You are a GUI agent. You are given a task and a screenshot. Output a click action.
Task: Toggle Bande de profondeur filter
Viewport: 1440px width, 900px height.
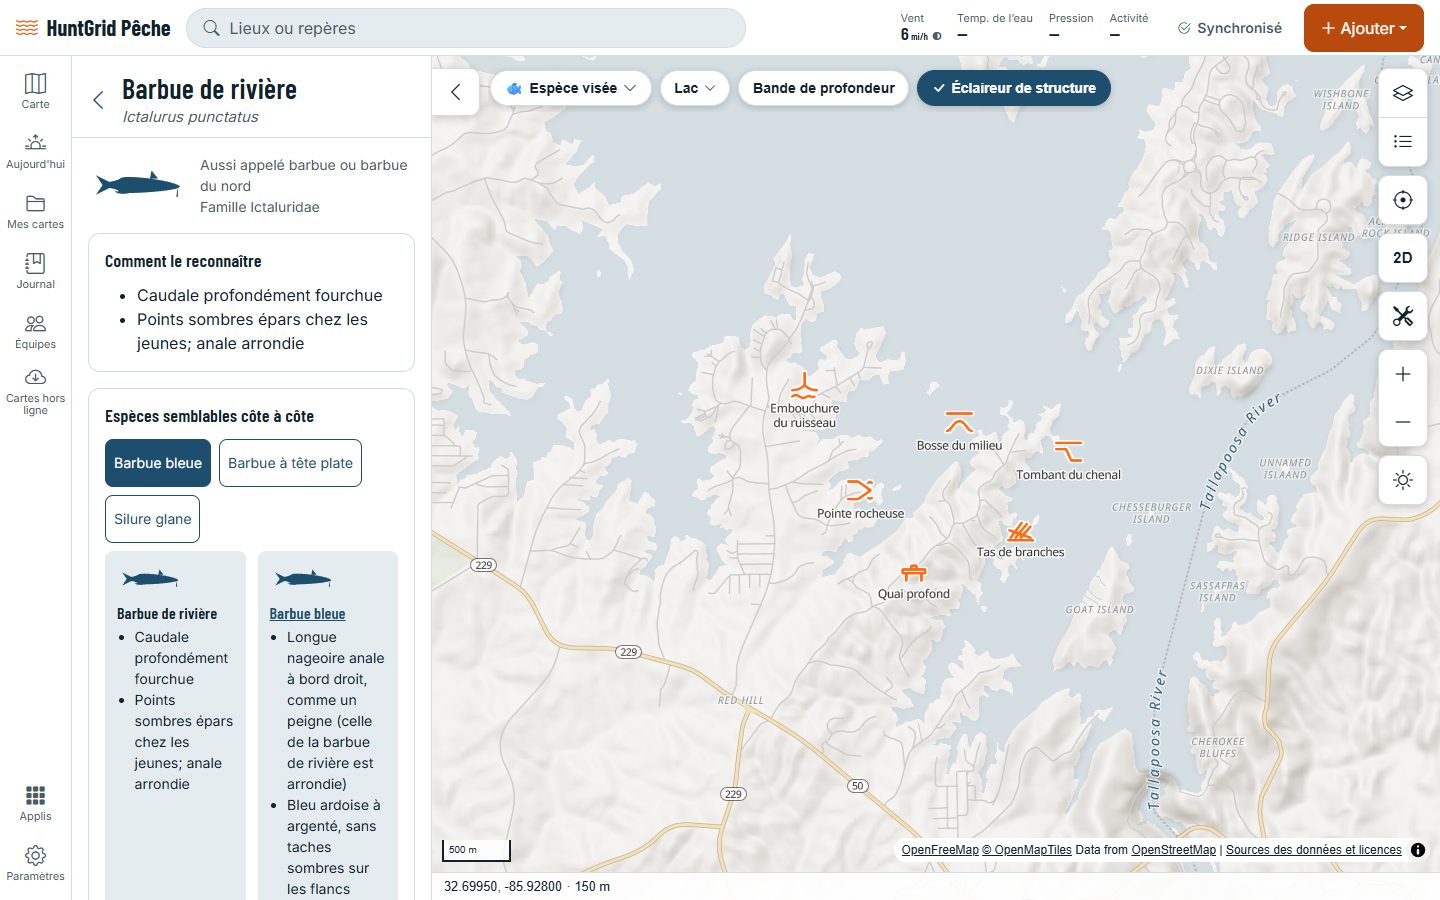pyautogui.click(x=823, y=88)
